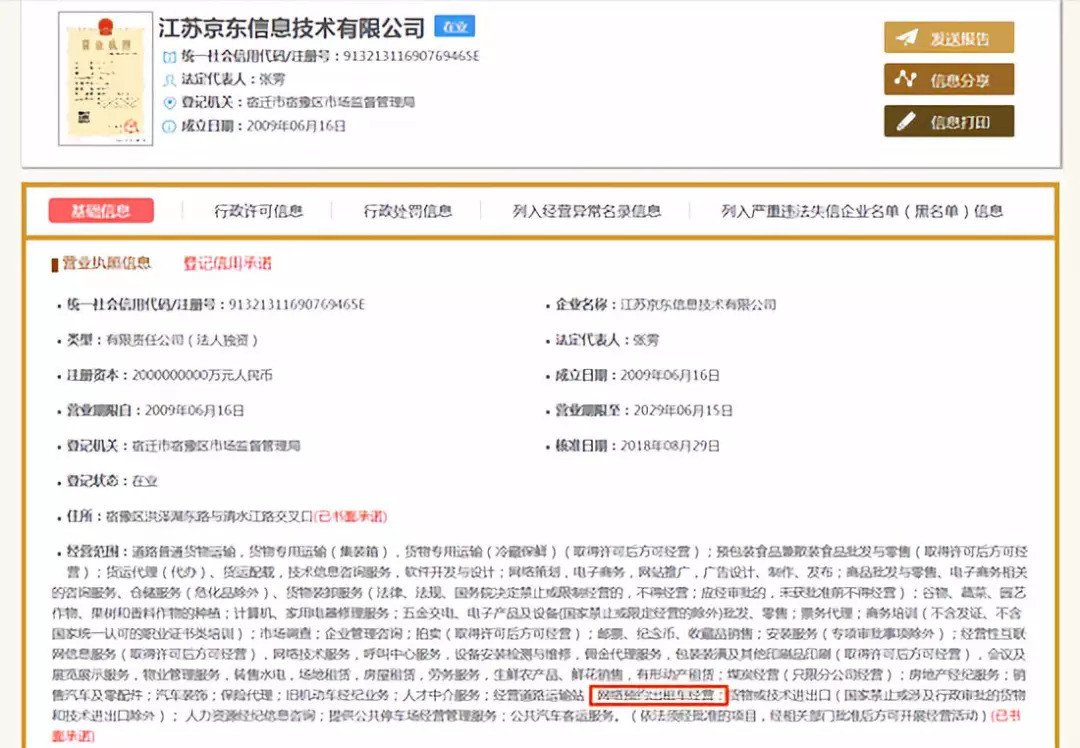Viewport: 1080px width, 748px height.
Task: Click the red 登记信用承诺 link
Action: [x=227, y=263]
